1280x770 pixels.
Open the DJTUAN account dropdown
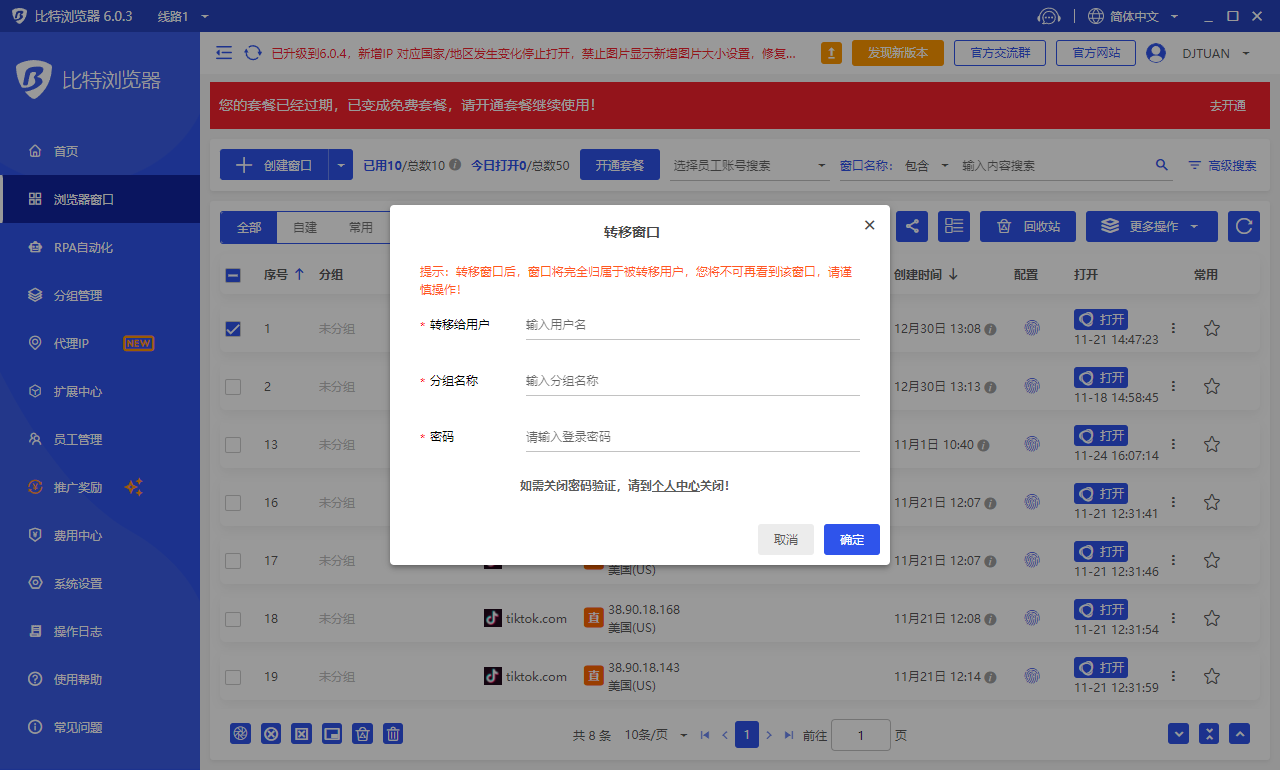tap(1199, 53)
